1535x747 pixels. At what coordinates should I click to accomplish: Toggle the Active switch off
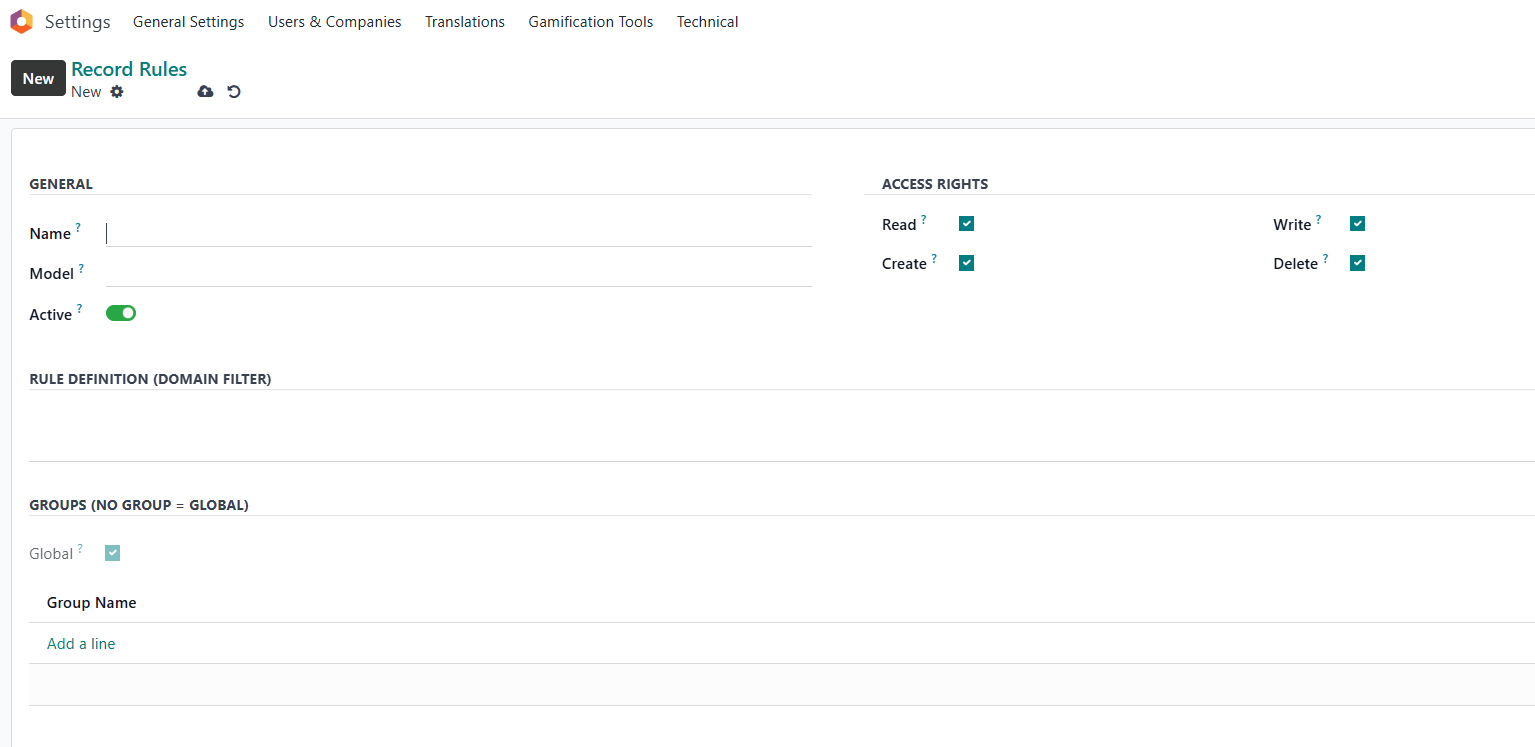(121, 313)
